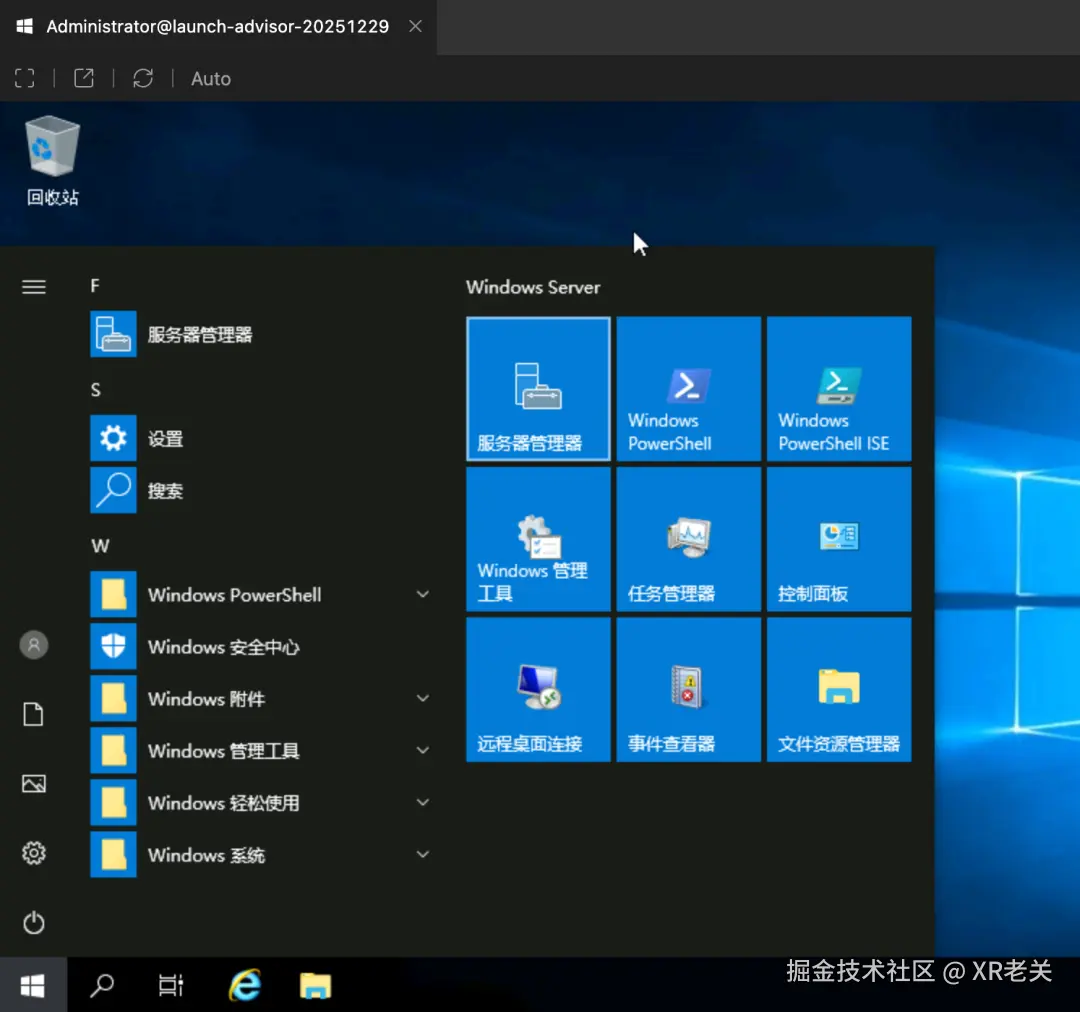Select the Administrator@launch-advisor-20251229 tab
1080x1012 pixels.
point(218,26)
